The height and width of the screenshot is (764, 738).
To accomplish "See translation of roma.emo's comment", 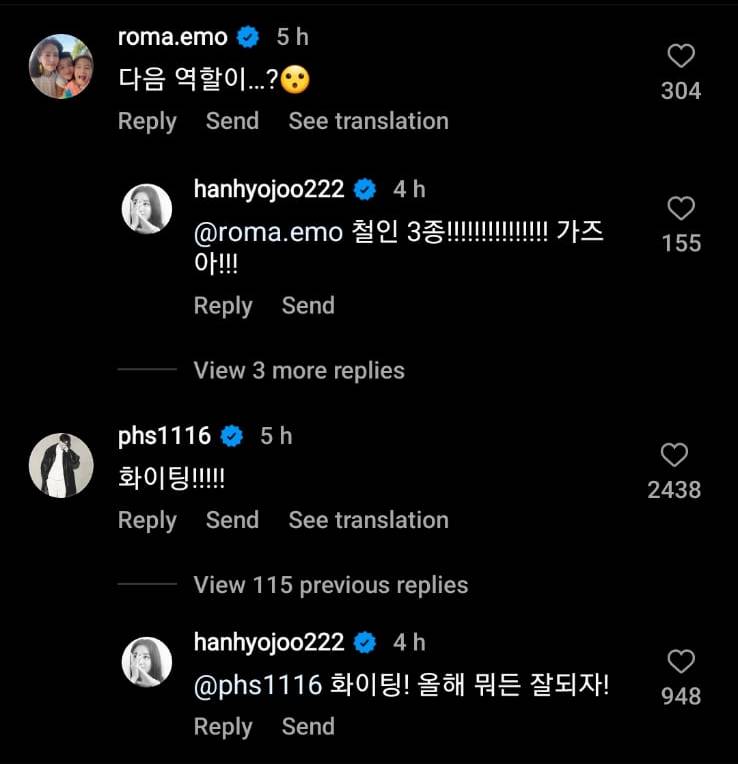I will (368, 121).
